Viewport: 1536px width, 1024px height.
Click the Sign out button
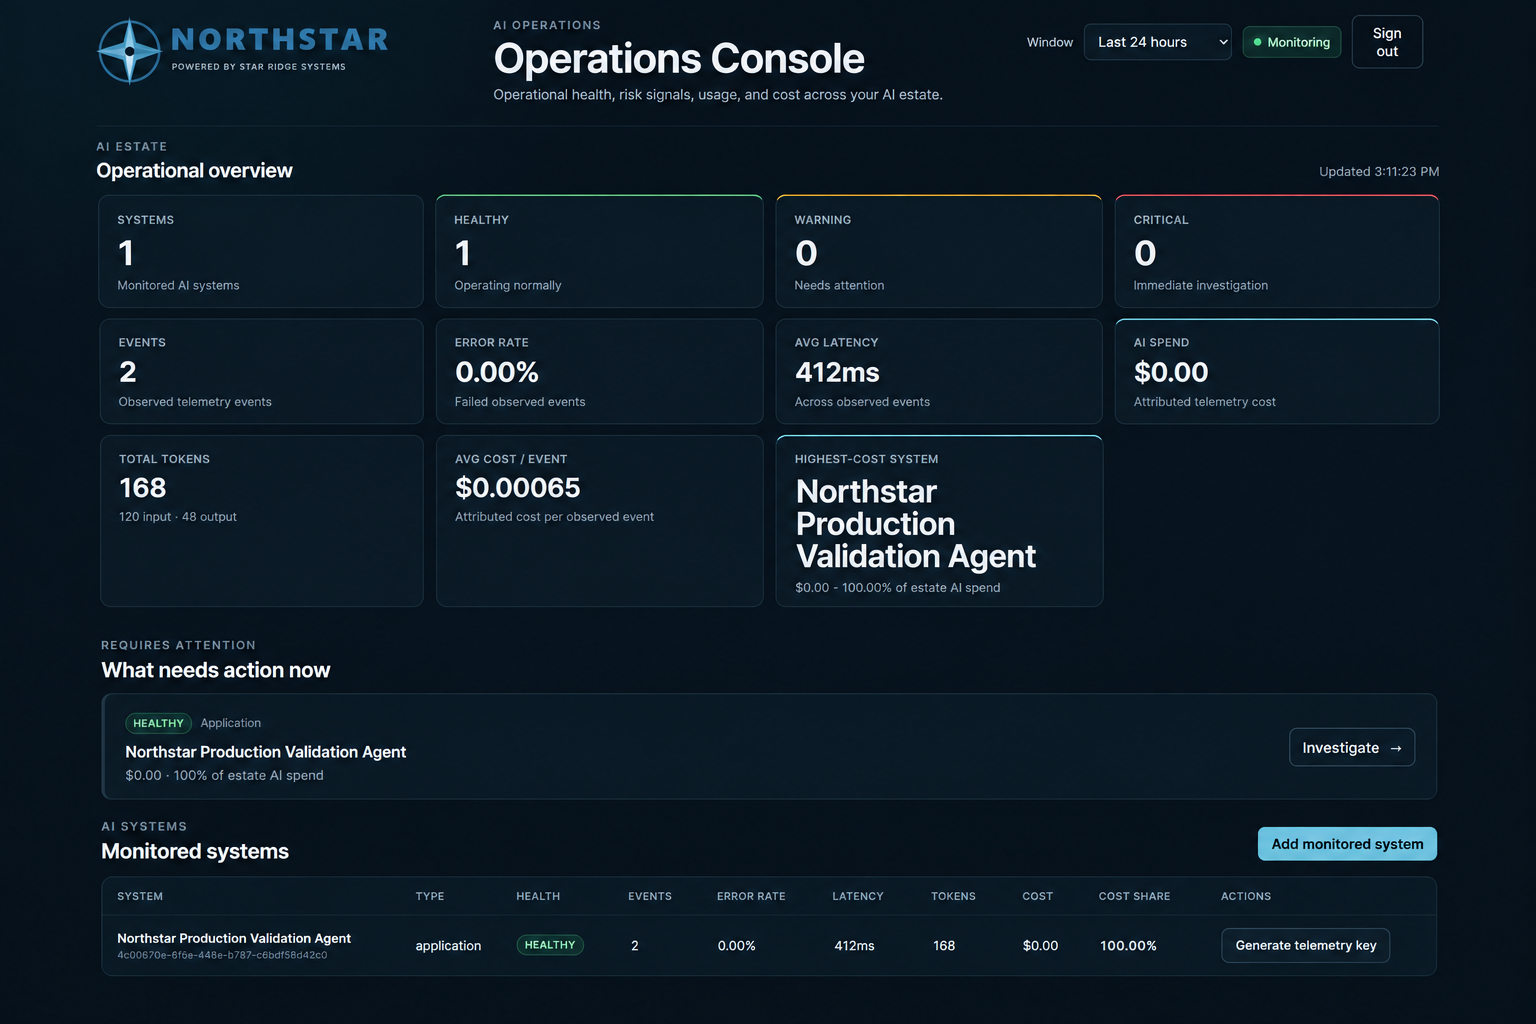point(1386,42)
